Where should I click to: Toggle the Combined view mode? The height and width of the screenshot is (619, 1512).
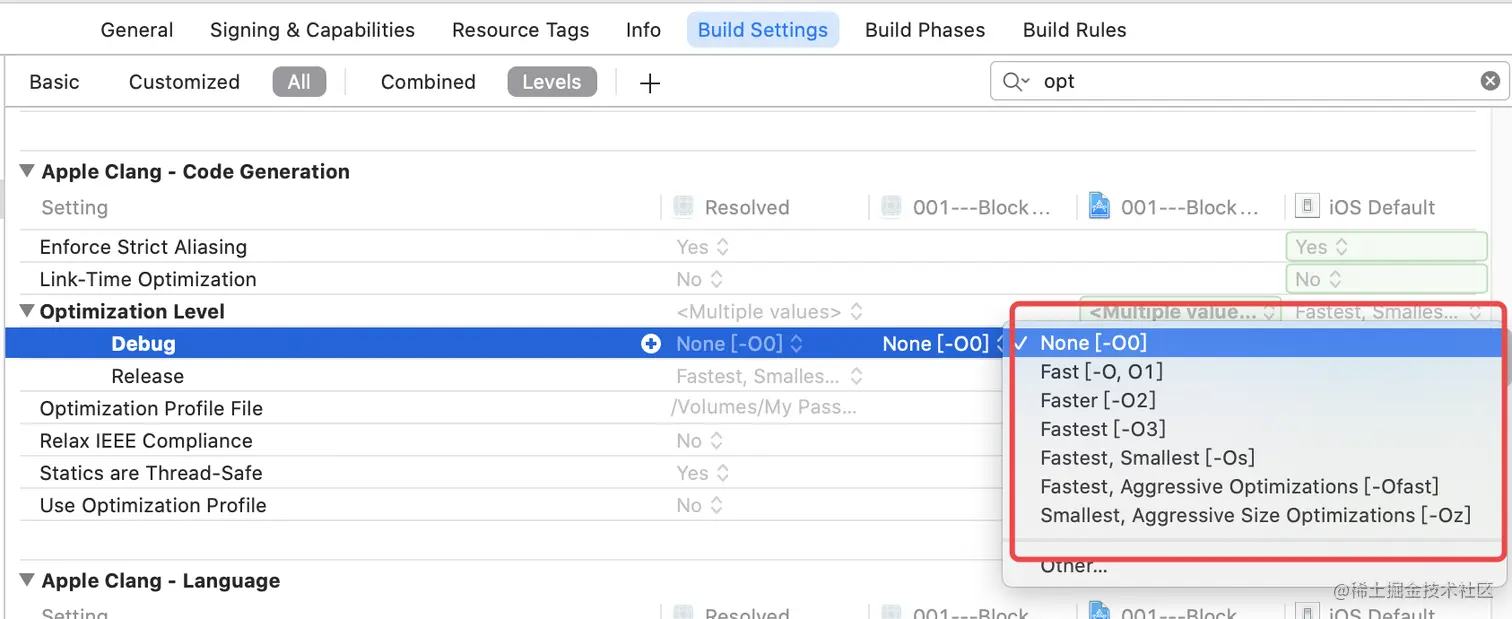point(428,82)
